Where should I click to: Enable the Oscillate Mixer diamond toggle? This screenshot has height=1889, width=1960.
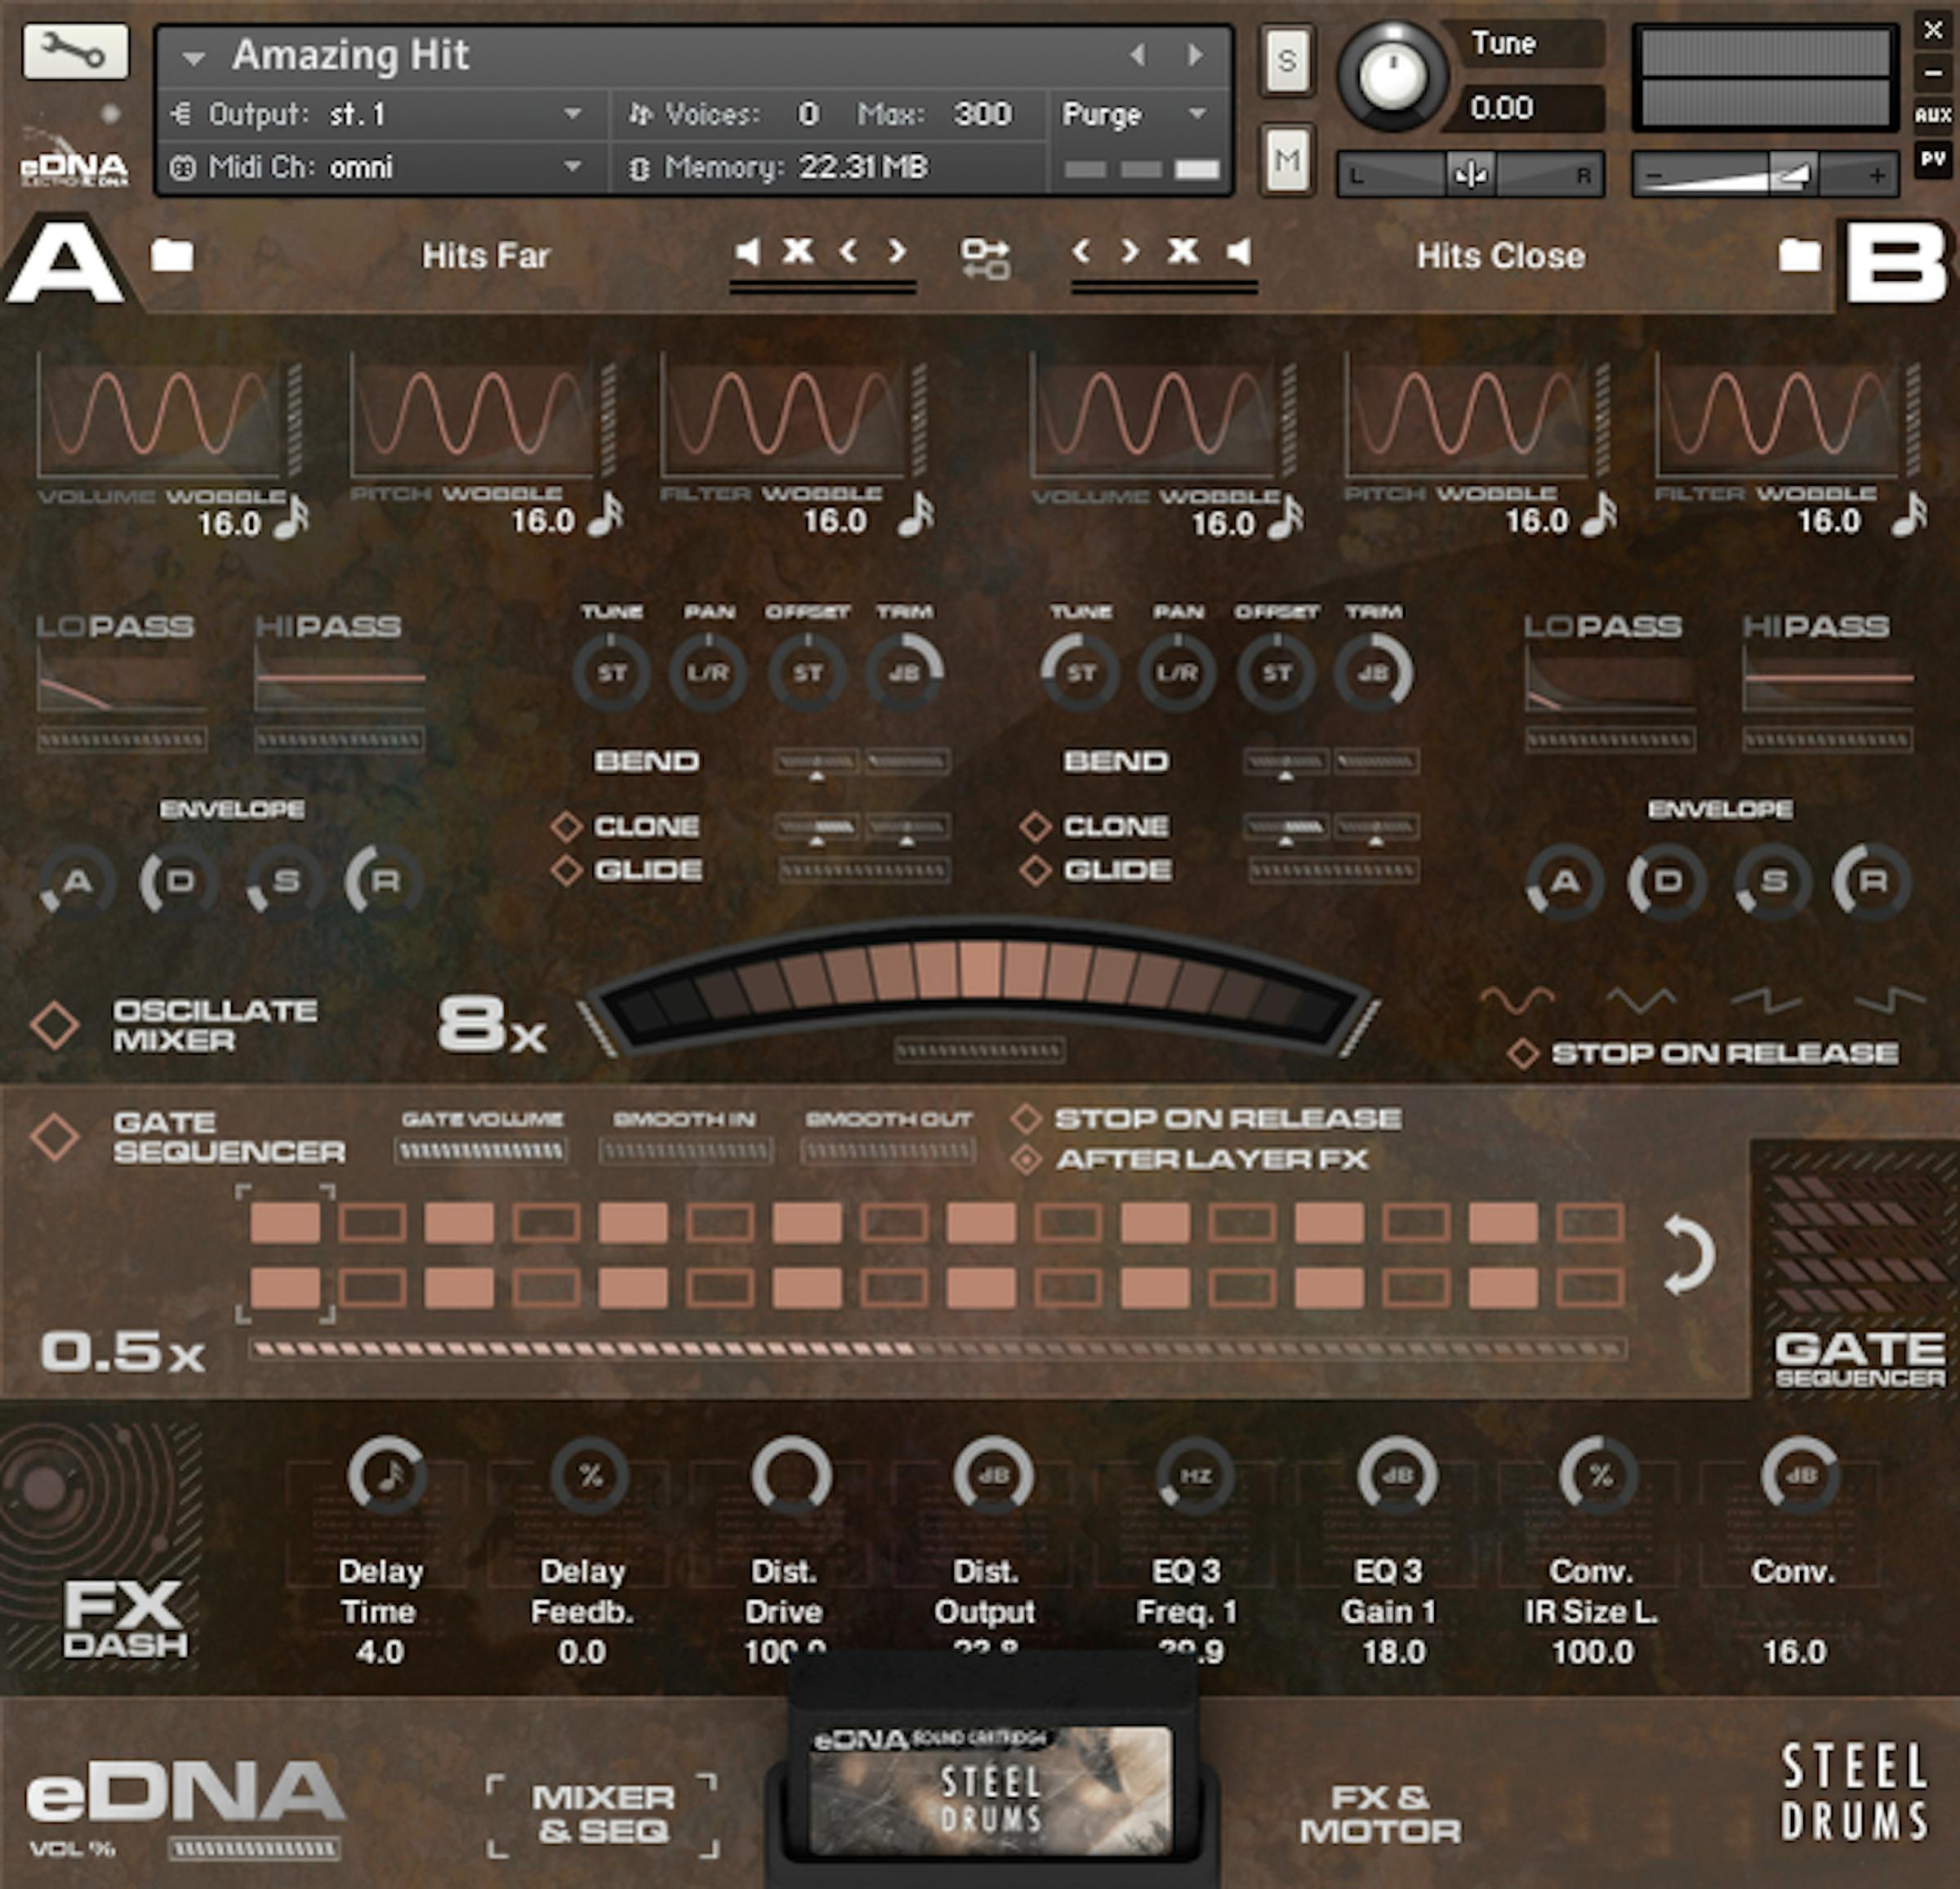[55, 1025]
